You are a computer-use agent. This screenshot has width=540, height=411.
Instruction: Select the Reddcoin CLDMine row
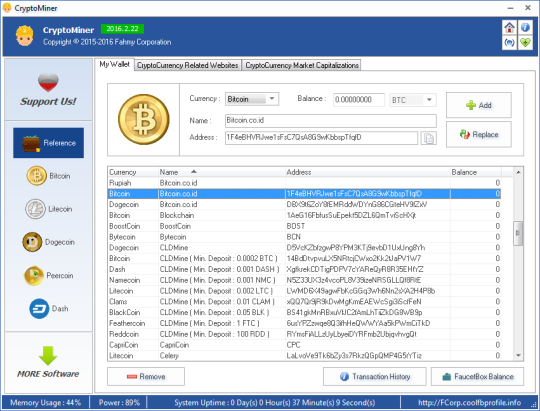click(x=304, y=334)
